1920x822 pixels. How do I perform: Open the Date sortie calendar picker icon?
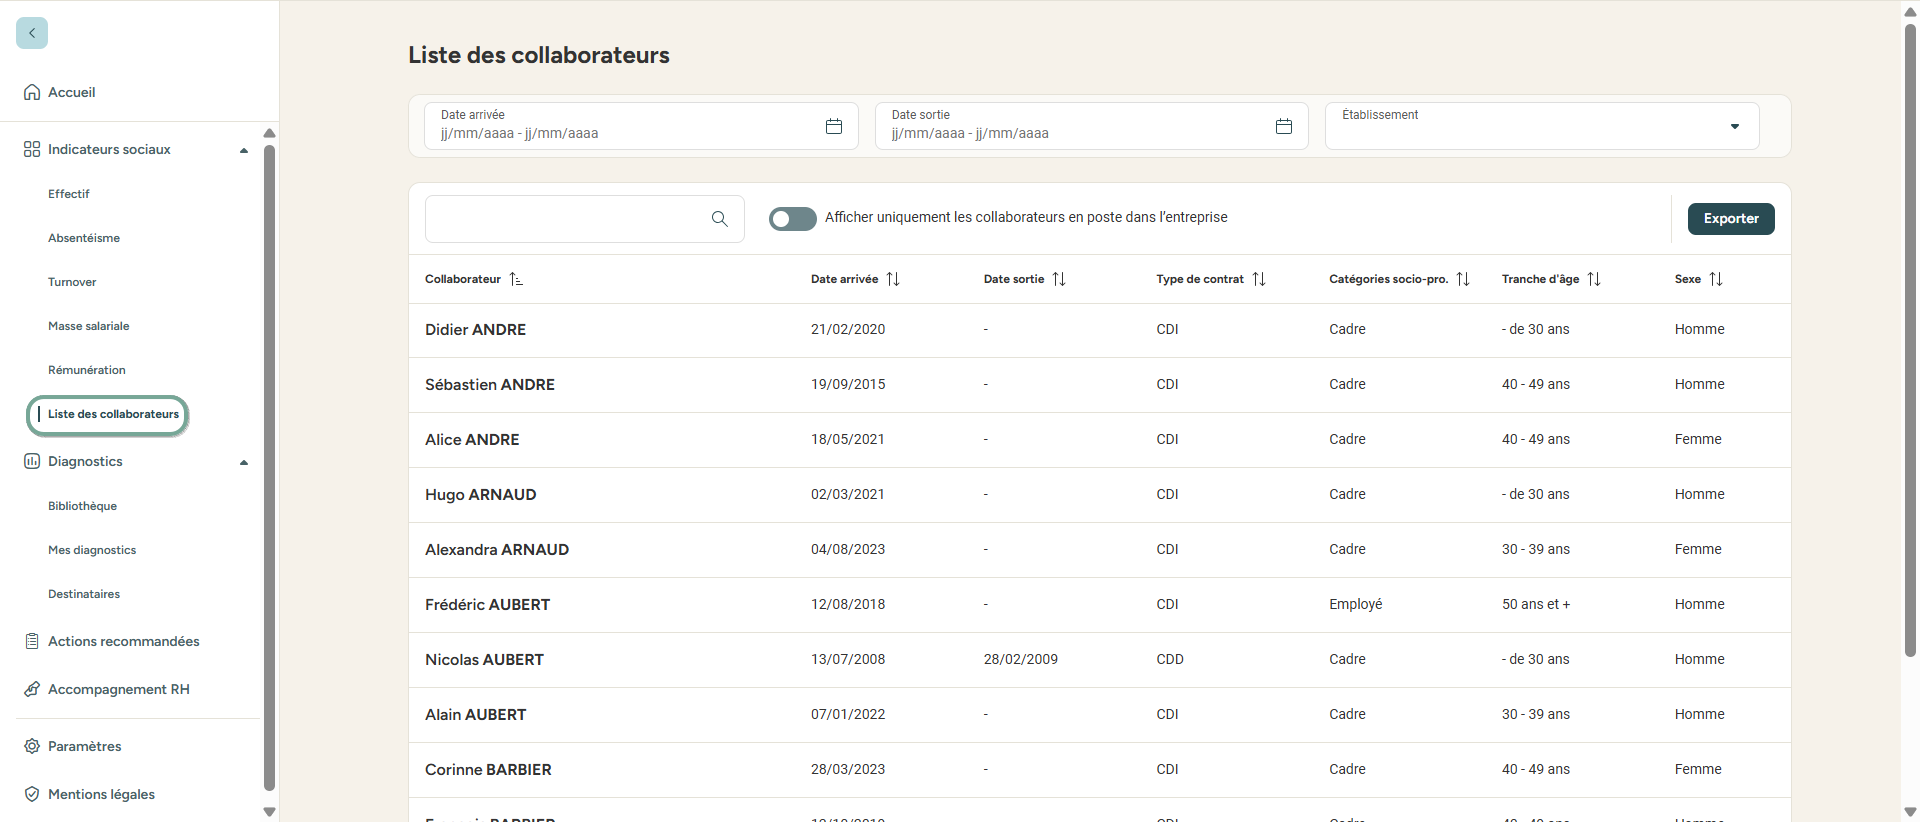[1283, 126]
